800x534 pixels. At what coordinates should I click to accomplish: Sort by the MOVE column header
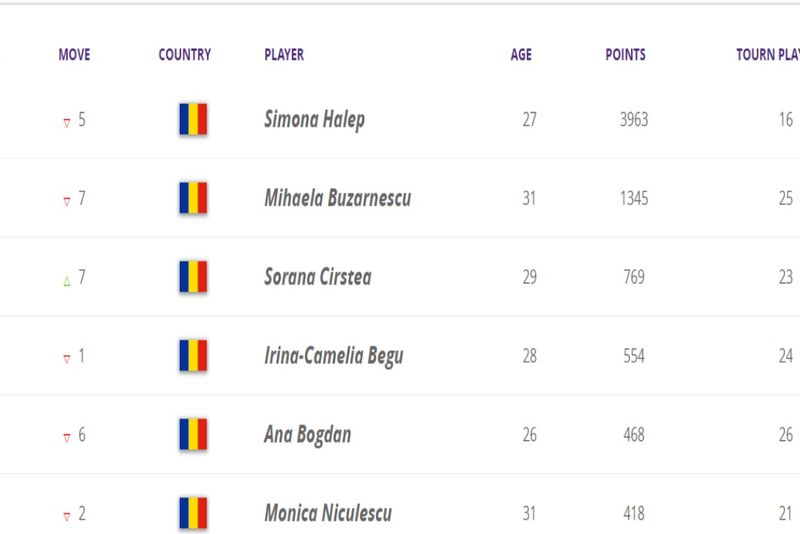pos(74,55)
